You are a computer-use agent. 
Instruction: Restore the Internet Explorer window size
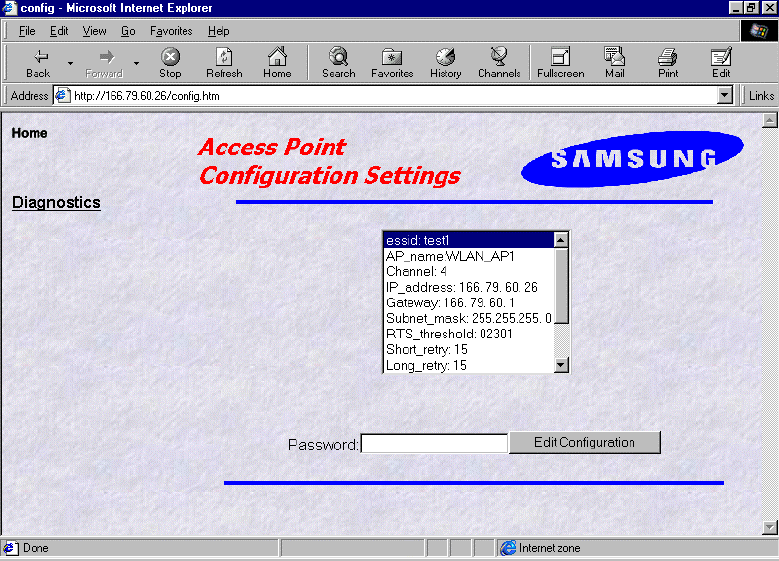click(751, 7)
